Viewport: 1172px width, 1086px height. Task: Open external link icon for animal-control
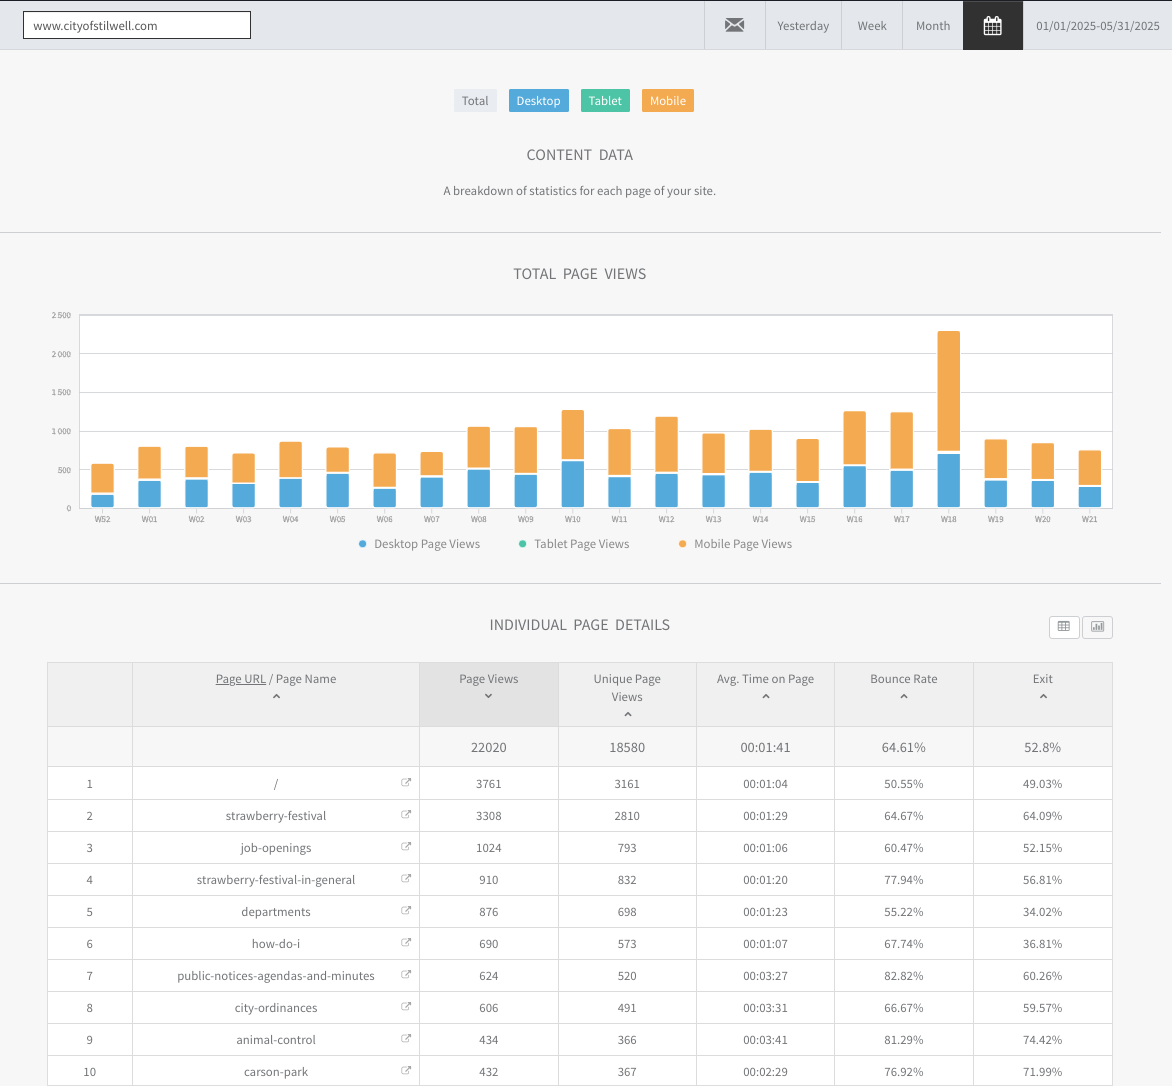click(x=406, y=1039)
